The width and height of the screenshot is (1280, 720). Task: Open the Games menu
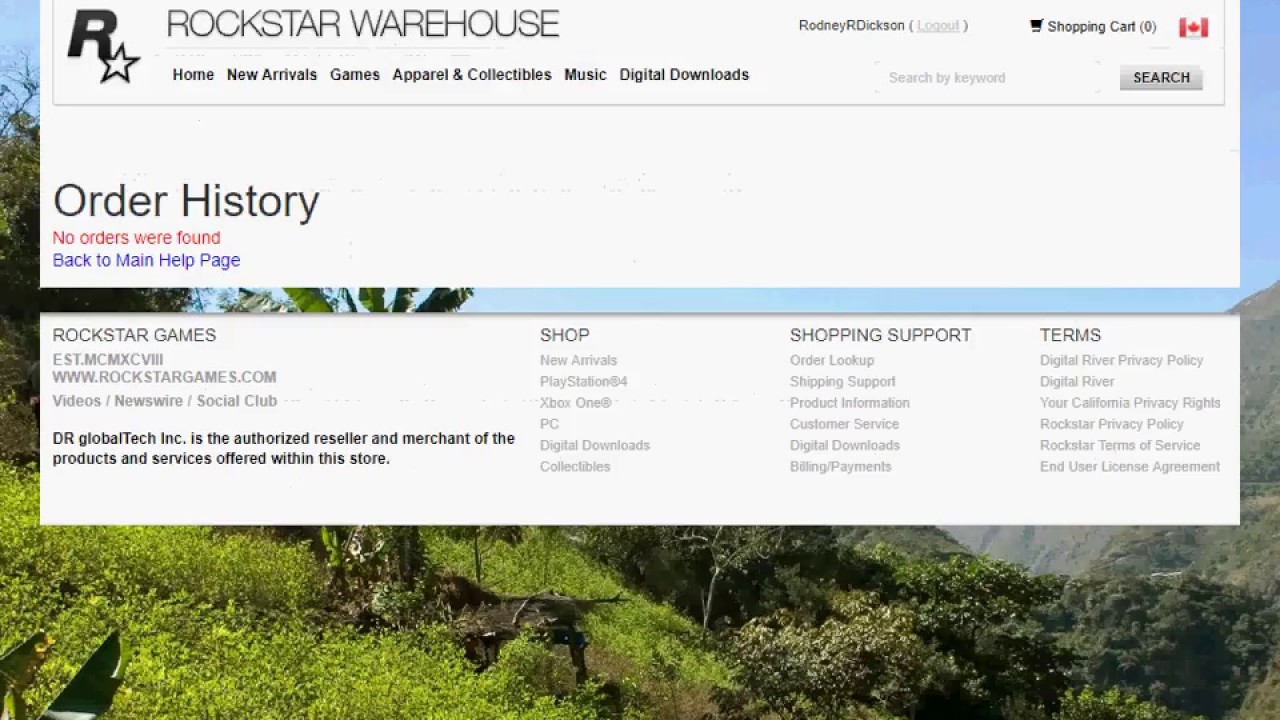355,75
